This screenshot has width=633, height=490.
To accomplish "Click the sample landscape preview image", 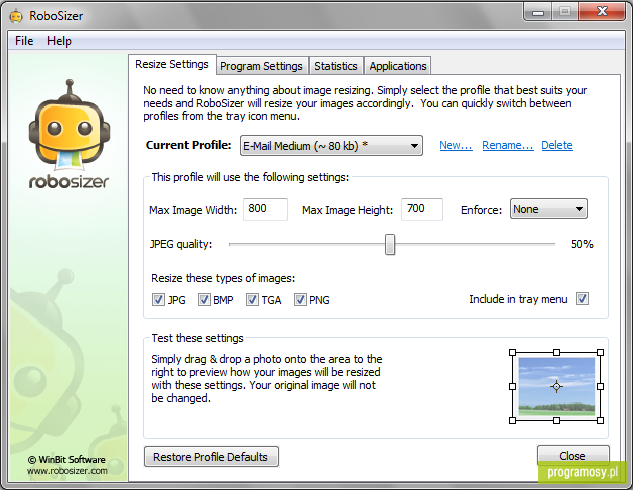I will click(x=556, y=386).
